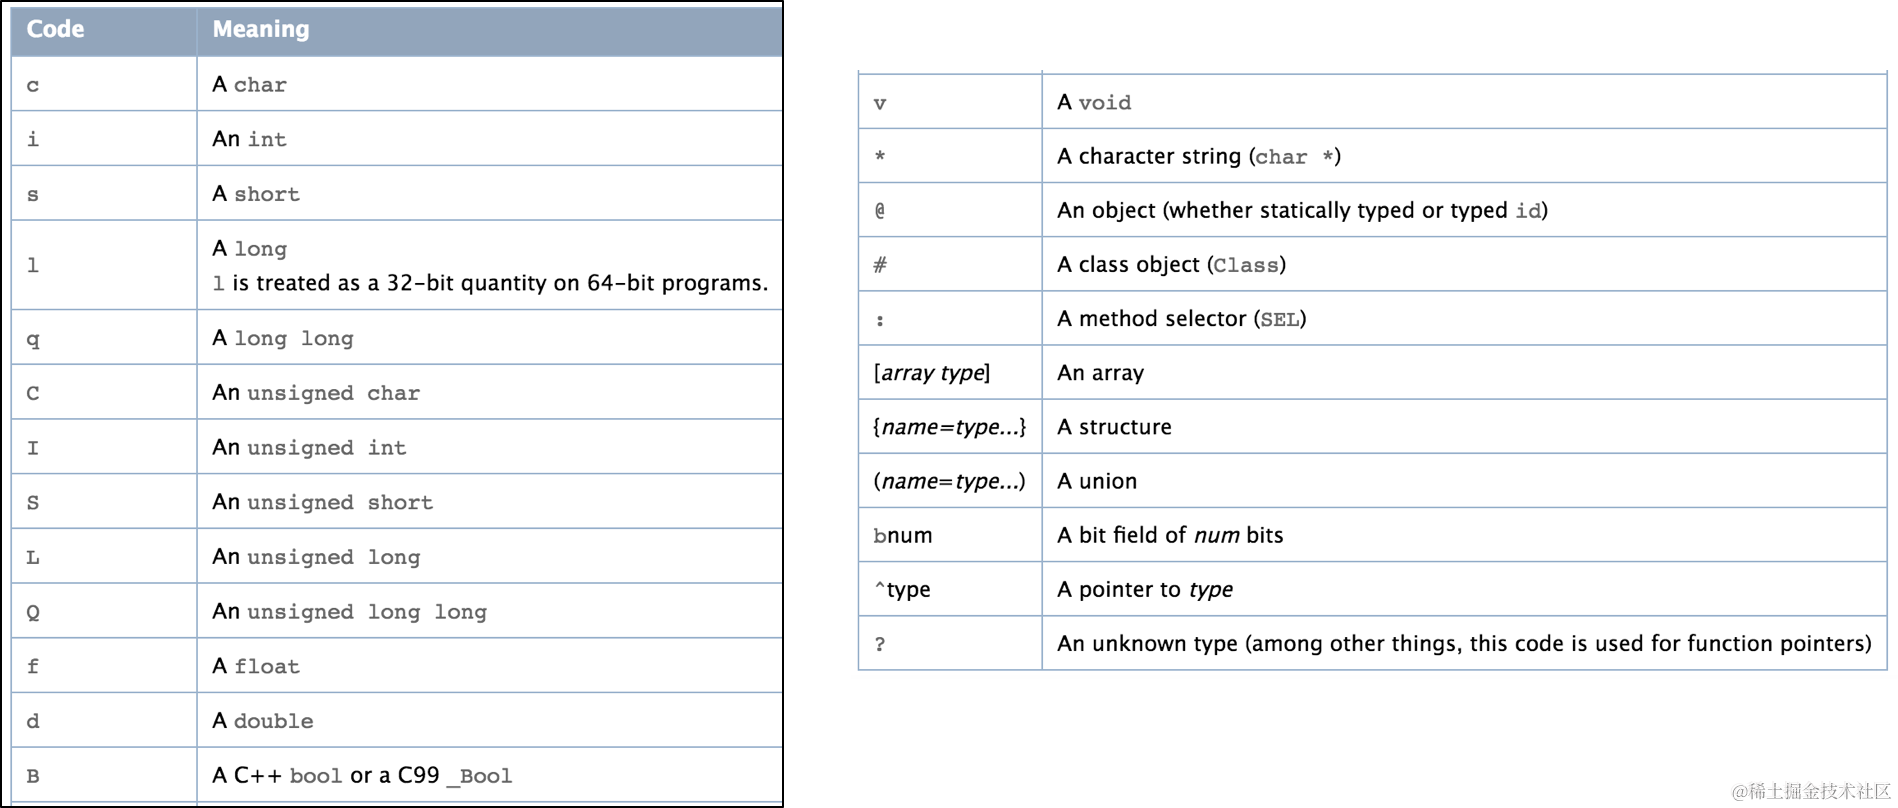Click the C++ bool or C99 _Bool cell
Image resolution: width=1898 pixels, height=808 pixels.
pos(362,775)
